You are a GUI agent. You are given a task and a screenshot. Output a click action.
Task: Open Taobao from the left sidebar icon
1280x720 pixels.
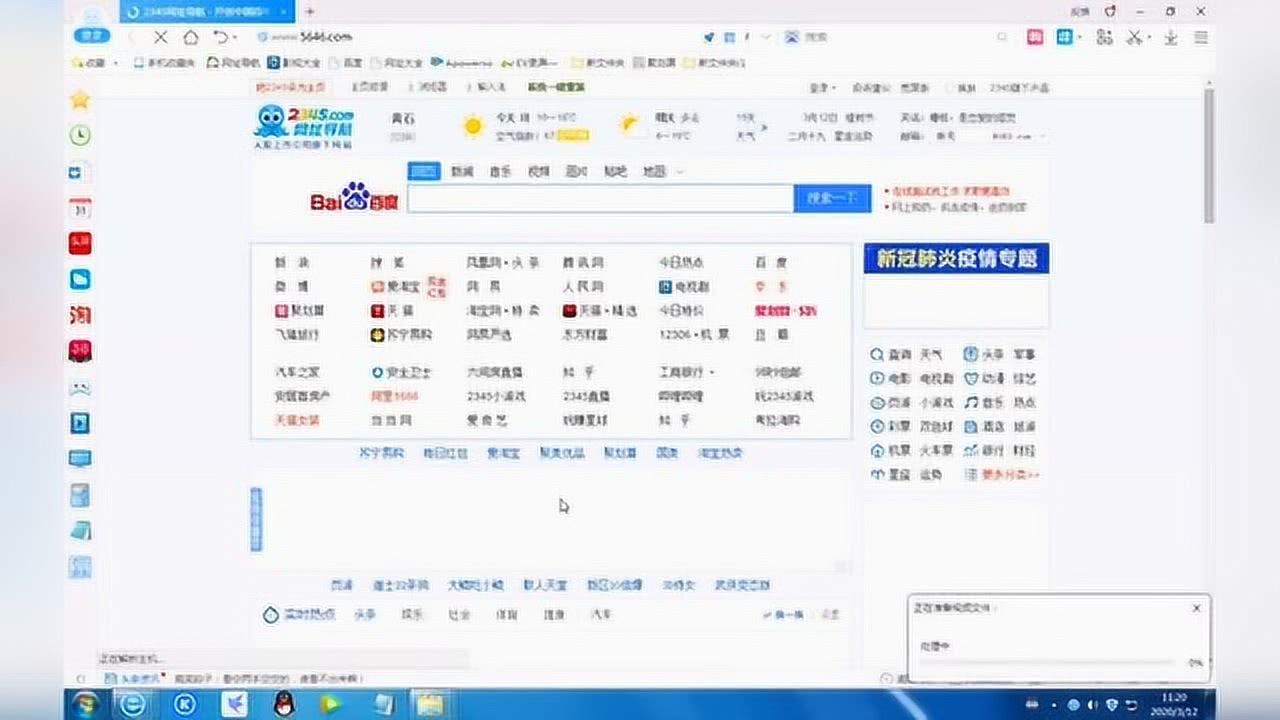point(80,315)
